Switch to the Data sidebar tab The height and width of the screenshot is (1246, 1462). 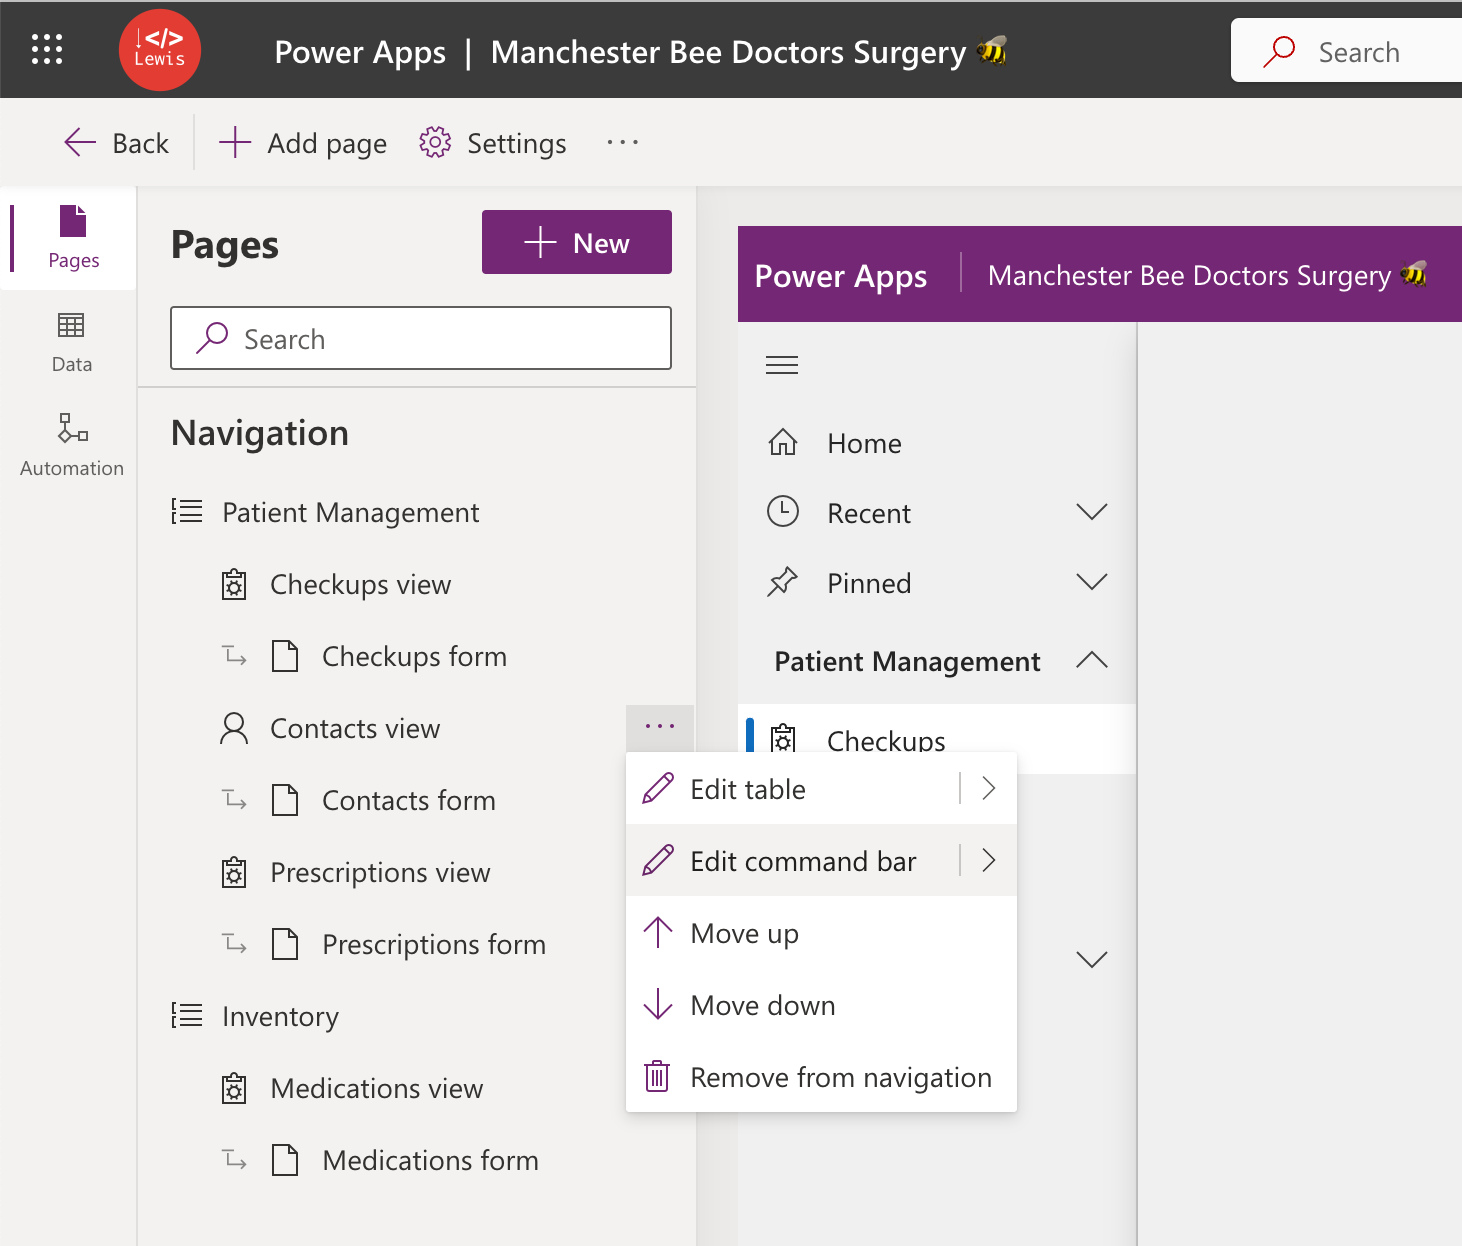coord(72,343)
